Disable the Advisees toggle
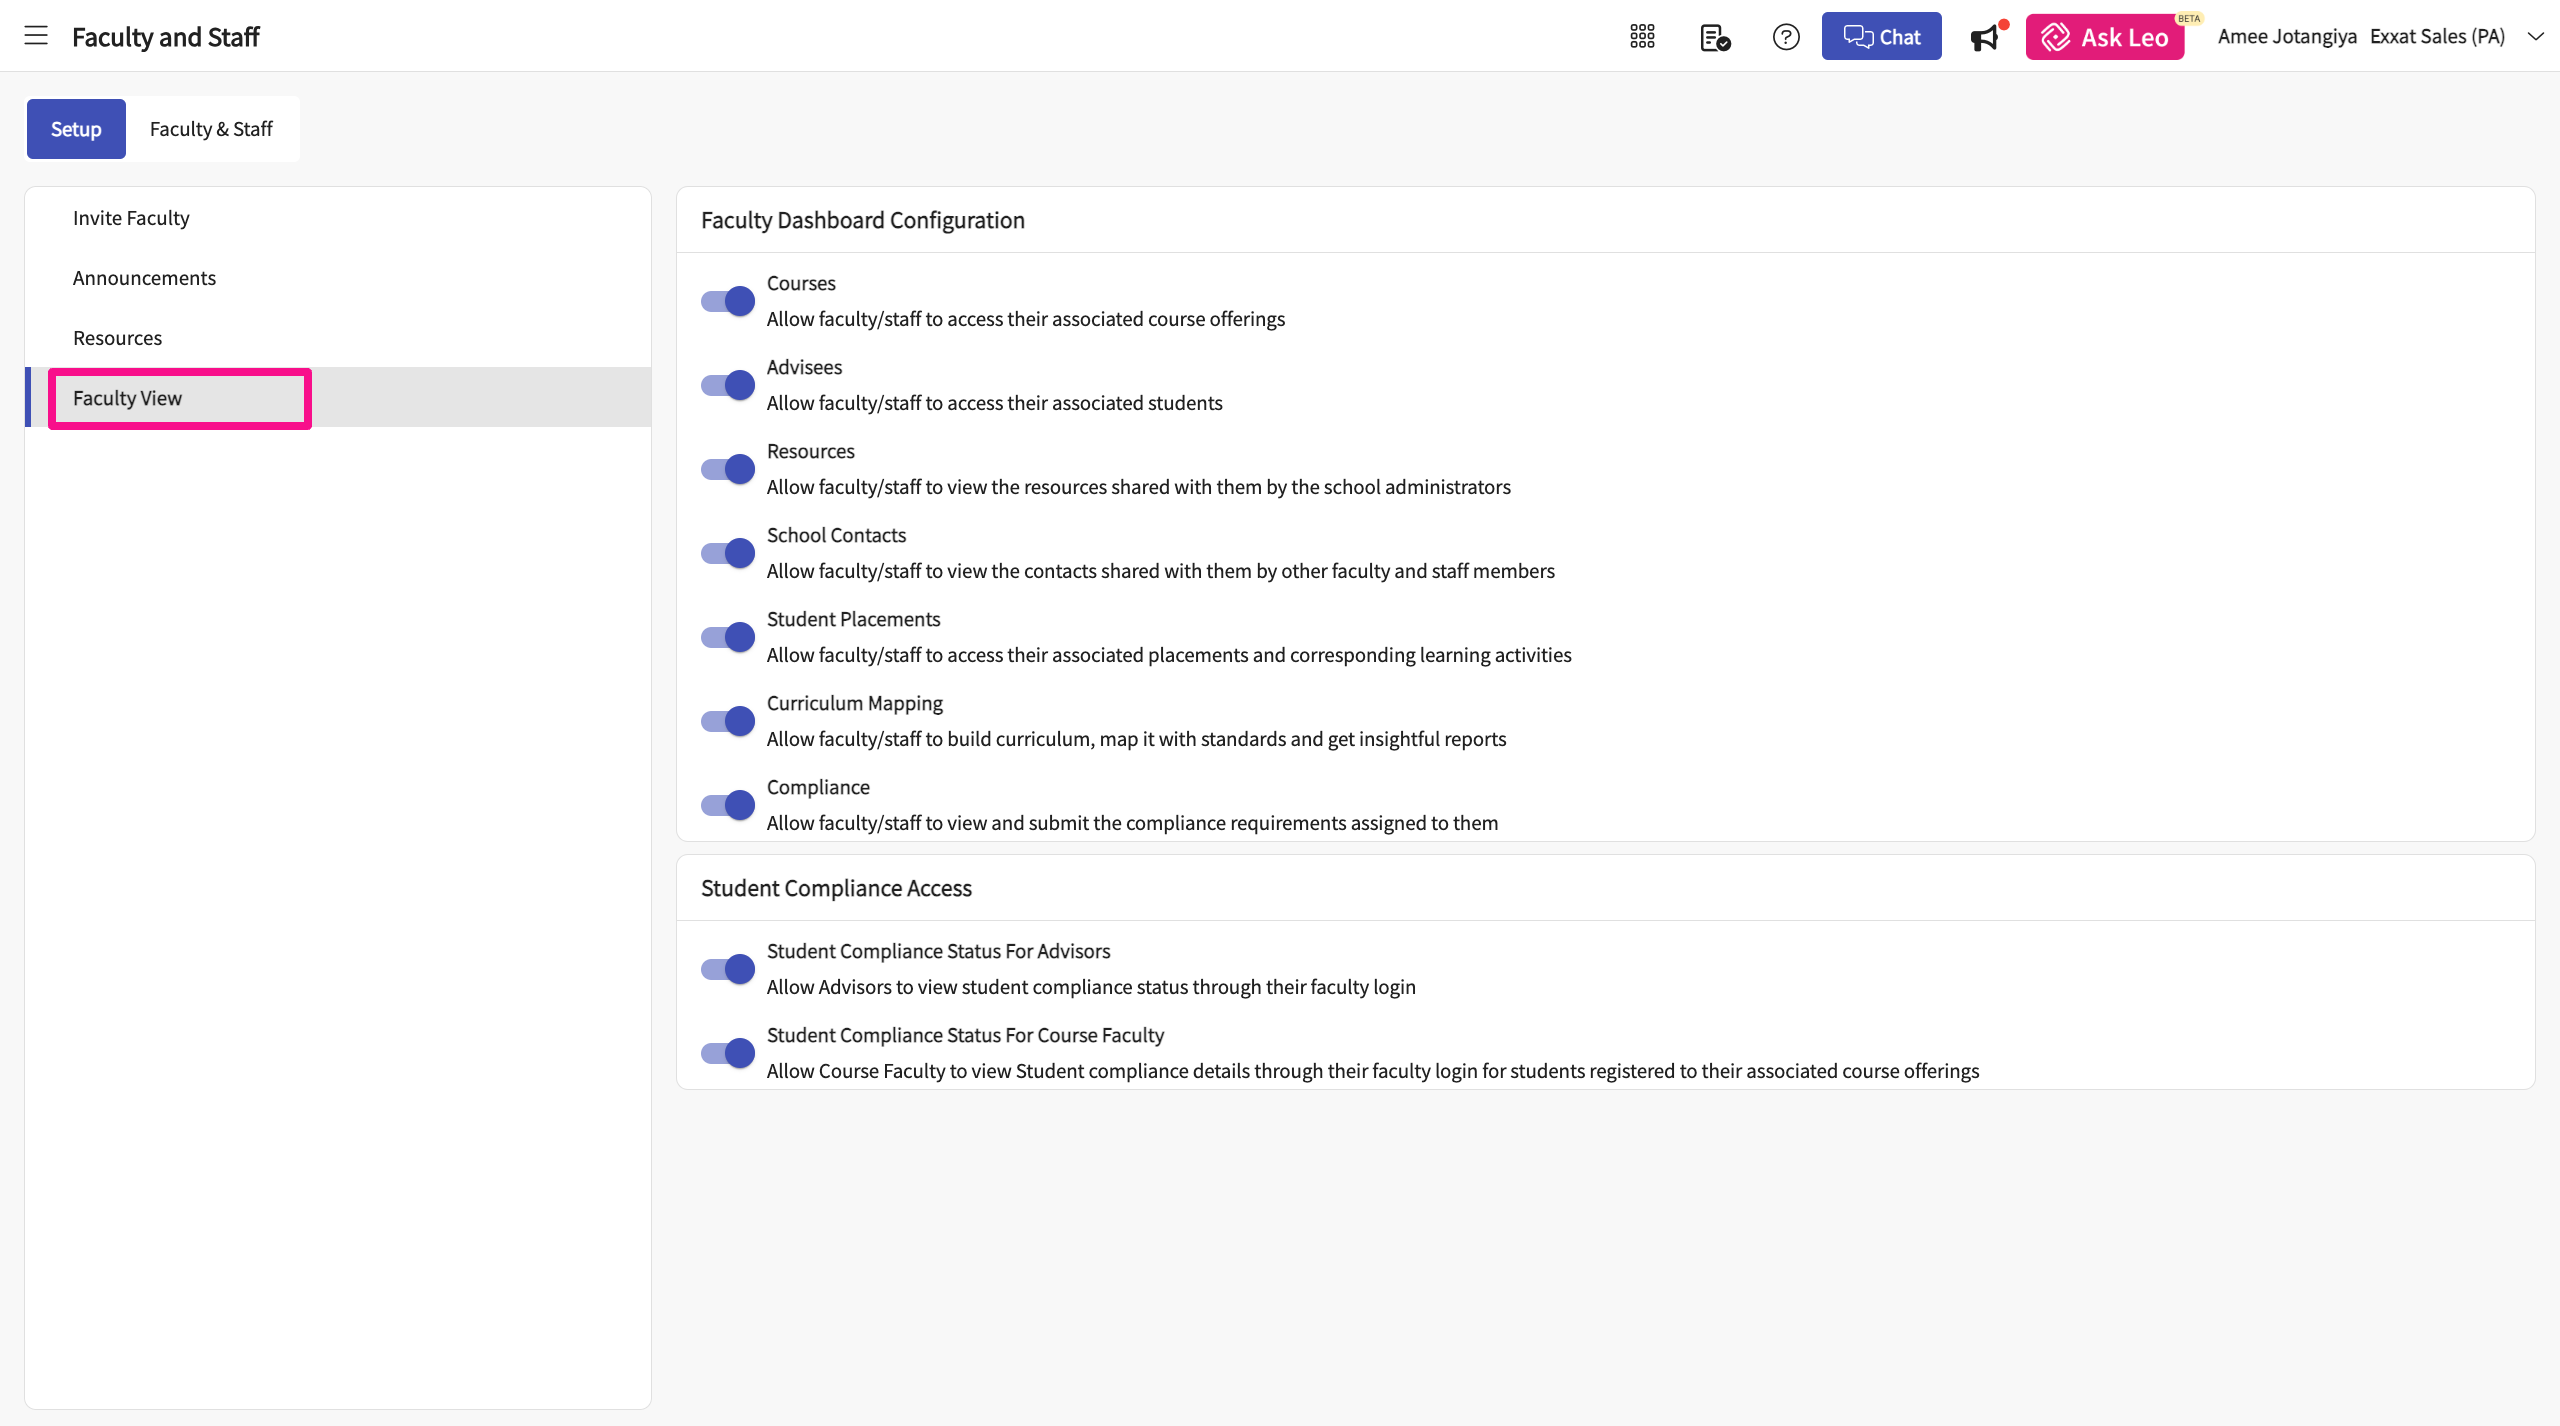The image size is (2560, 1426). [727, 385]
